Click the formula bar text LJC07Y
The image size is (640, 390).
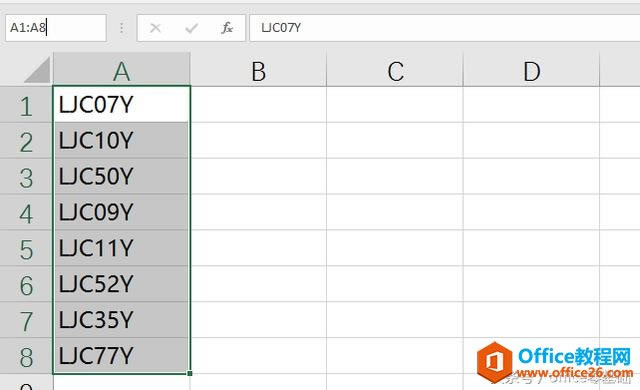281,28
